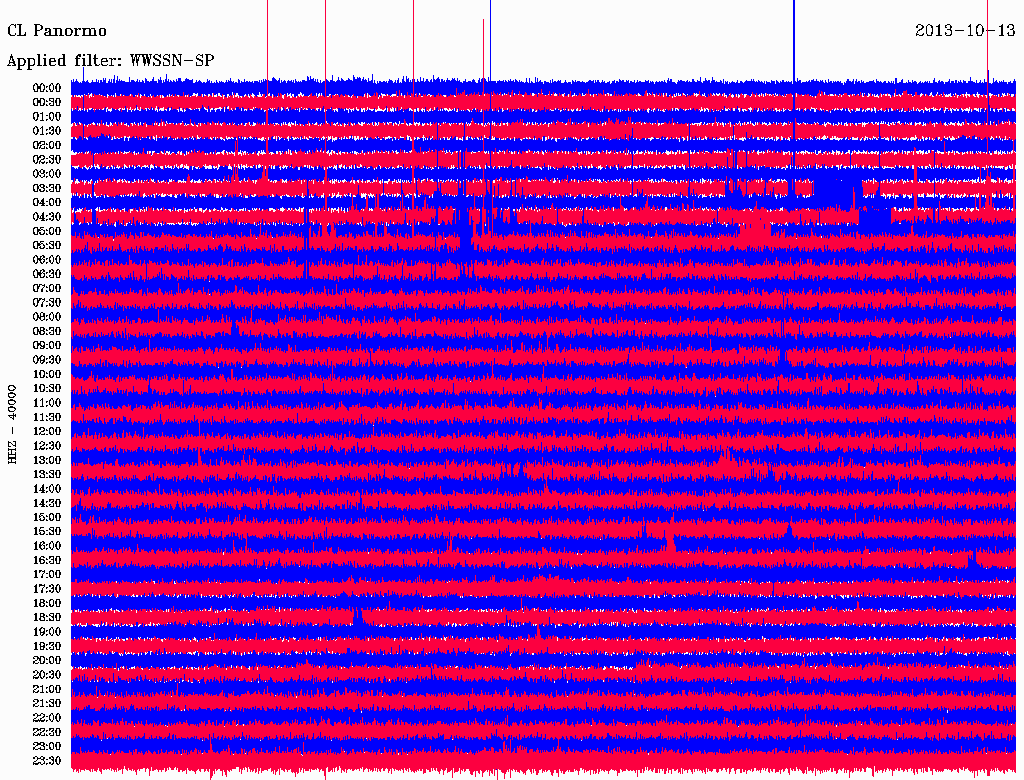Click the 19:30 time label

click(x=46, y=646)
